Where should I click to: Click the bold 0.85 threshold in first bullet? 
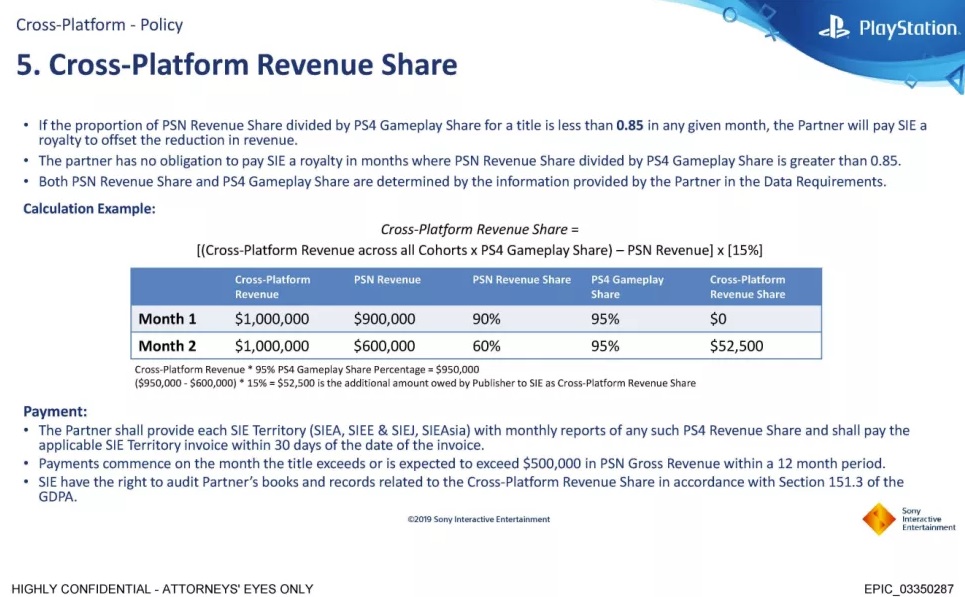(629, 125)
